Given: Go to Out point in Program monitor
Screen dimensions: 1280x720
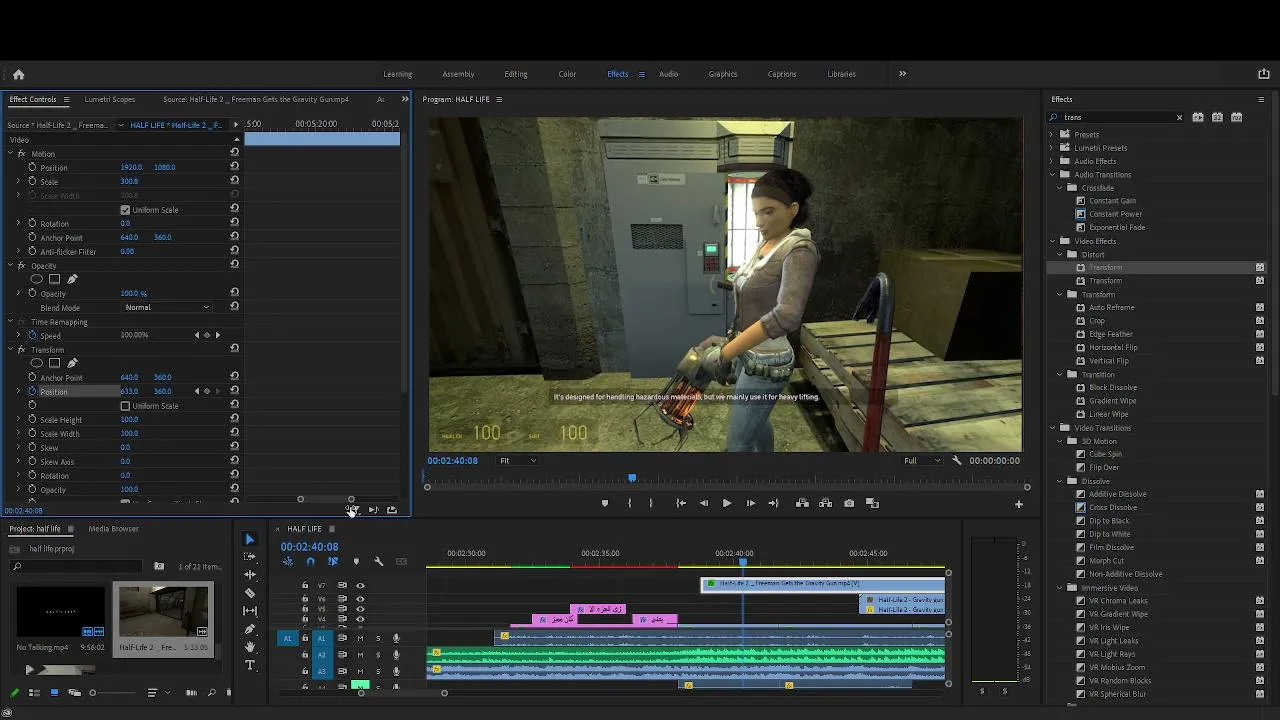Looking at the screenshot, I should [x=773, y=504].
